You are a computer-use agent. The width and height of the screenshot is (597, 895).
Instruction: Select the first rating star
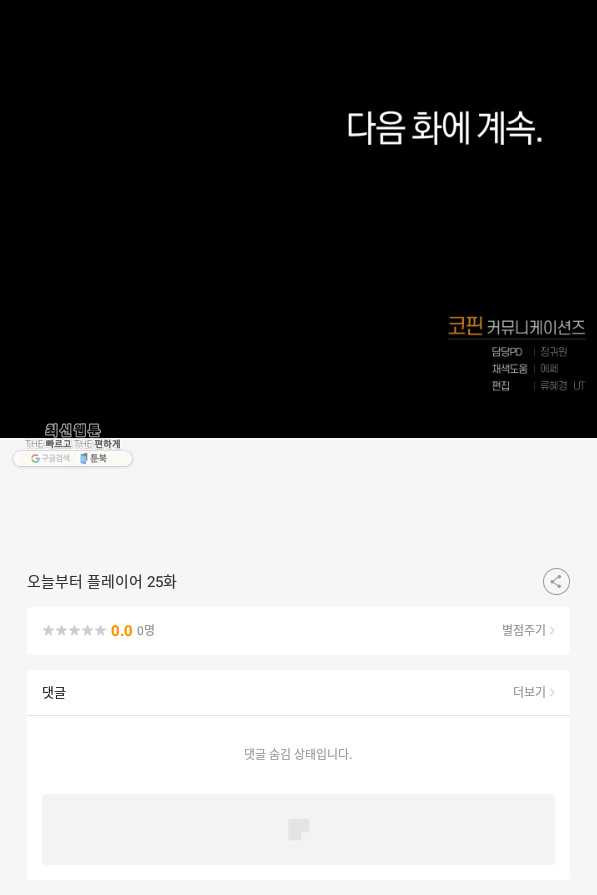click(49, 630)
